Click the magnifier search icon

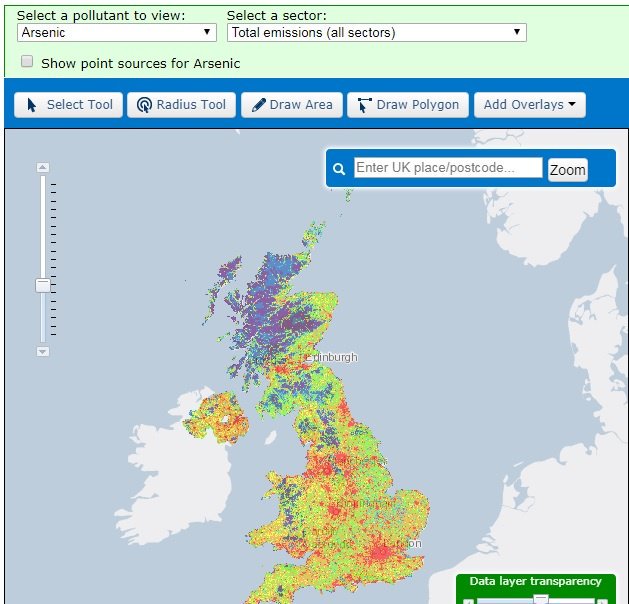tap(339, 169)
